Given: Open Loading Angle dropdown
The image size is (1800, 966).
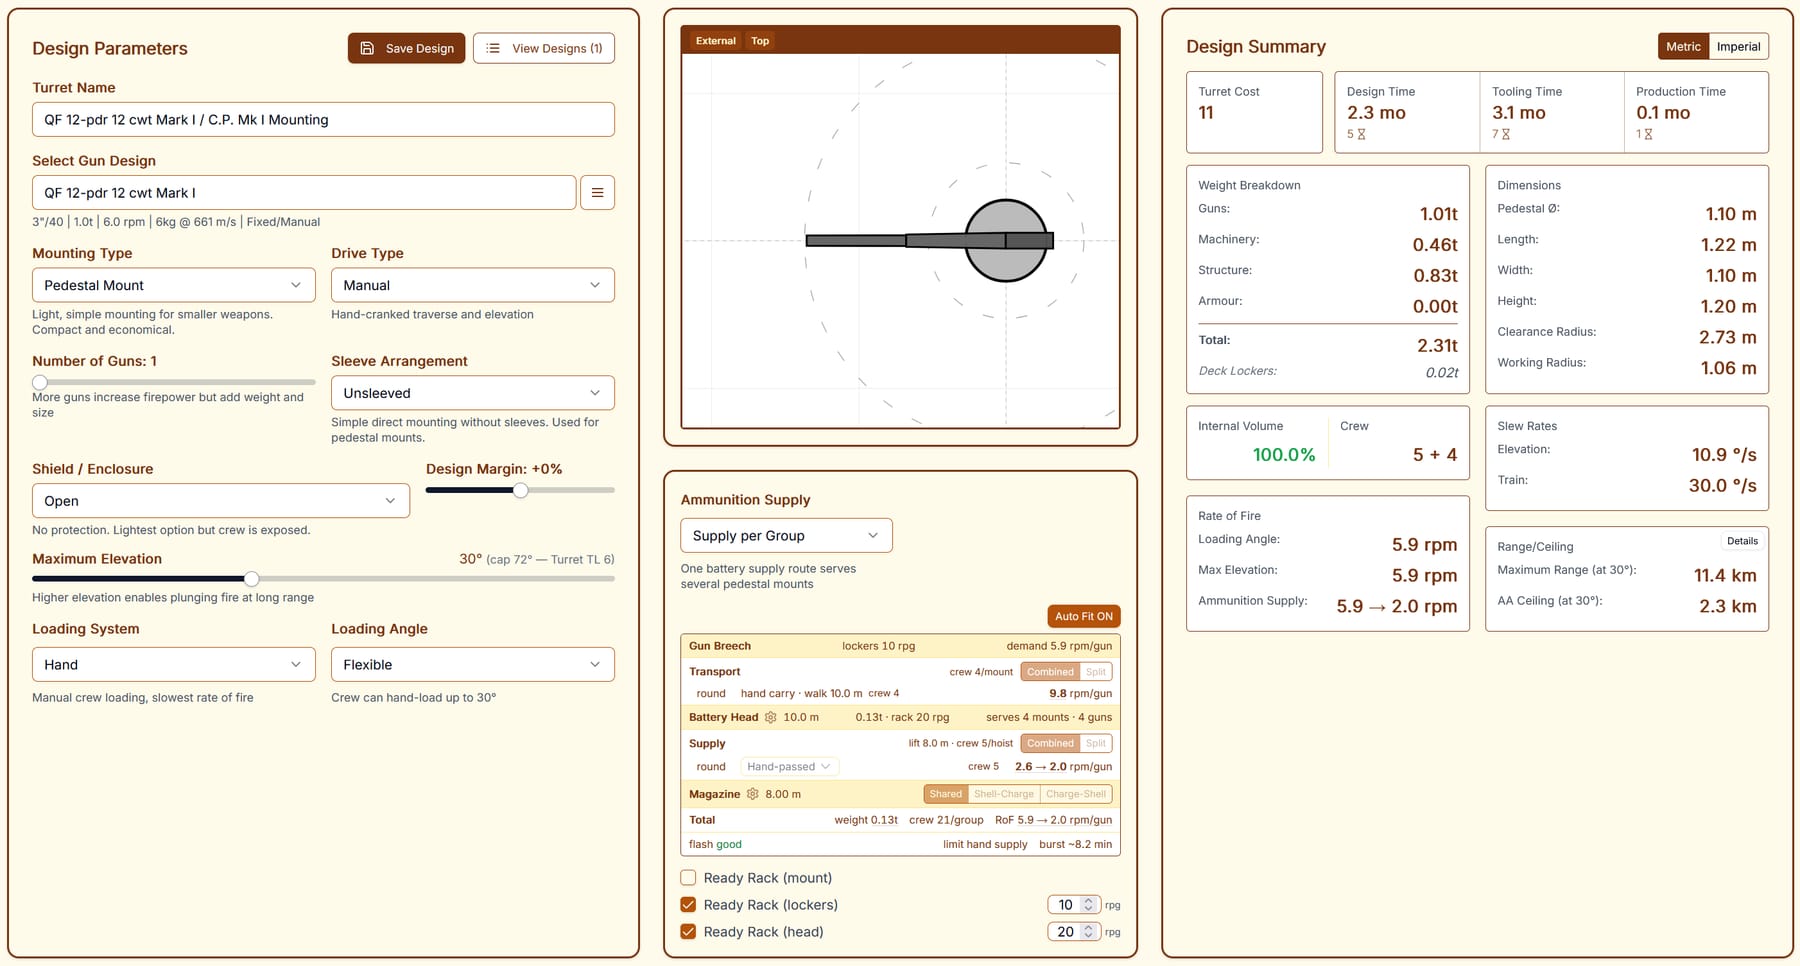Looking at the screenshot, I should click(x=473, y=665).
